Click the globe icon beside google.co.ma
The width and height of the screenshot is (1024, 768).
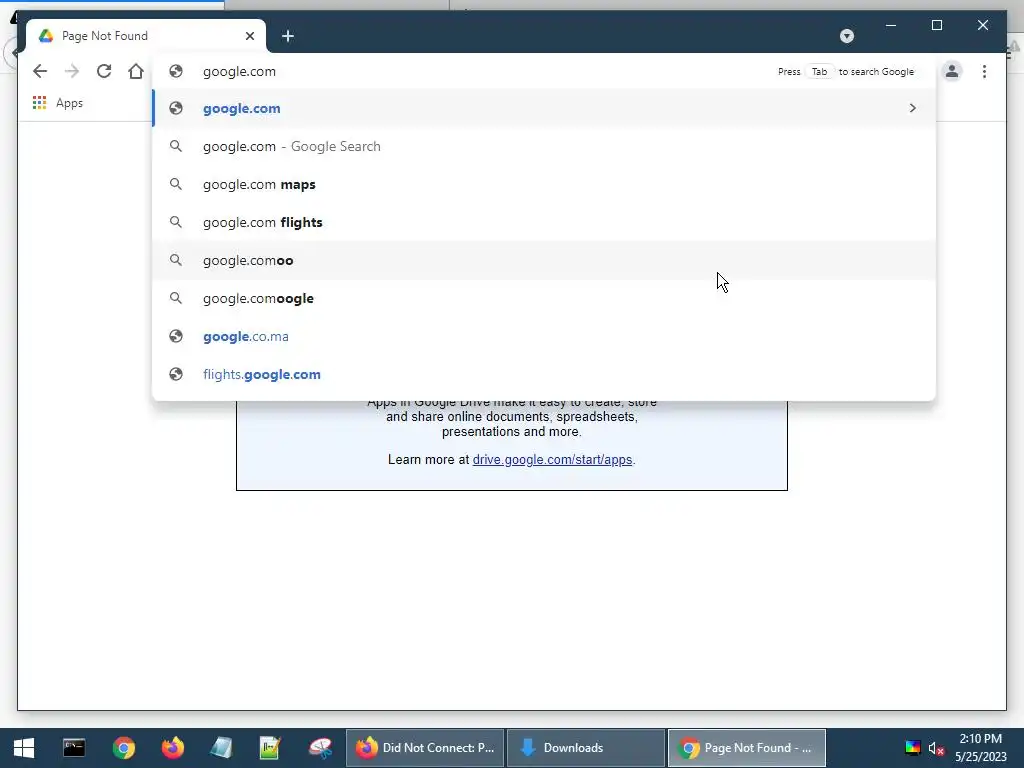(176, 336)
